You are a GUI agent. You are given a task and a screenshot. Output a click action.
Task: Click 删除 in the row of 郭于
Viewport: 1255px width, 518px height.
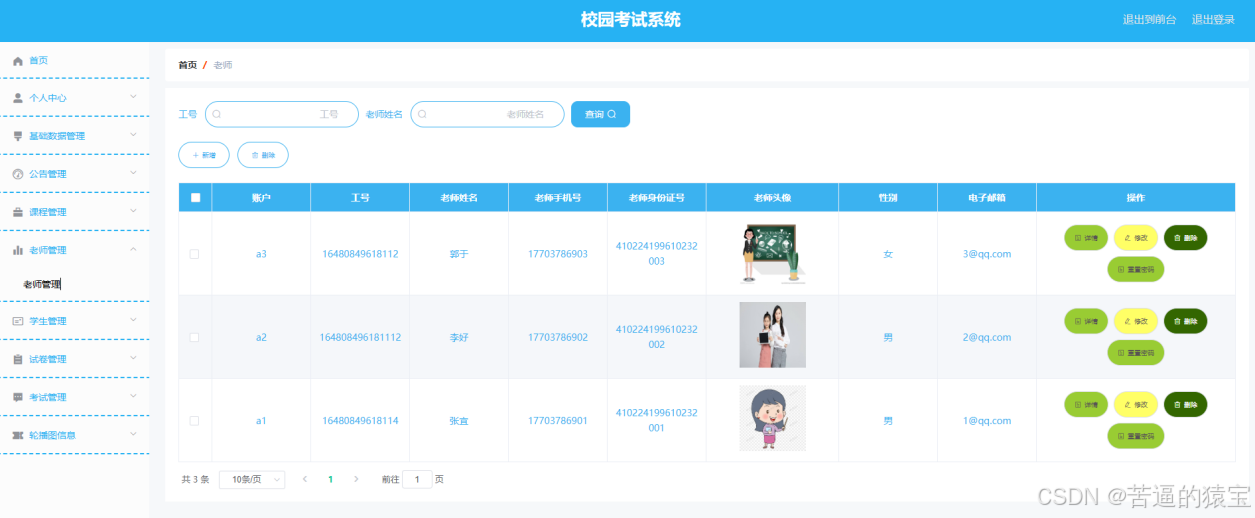click(1186, 238)
